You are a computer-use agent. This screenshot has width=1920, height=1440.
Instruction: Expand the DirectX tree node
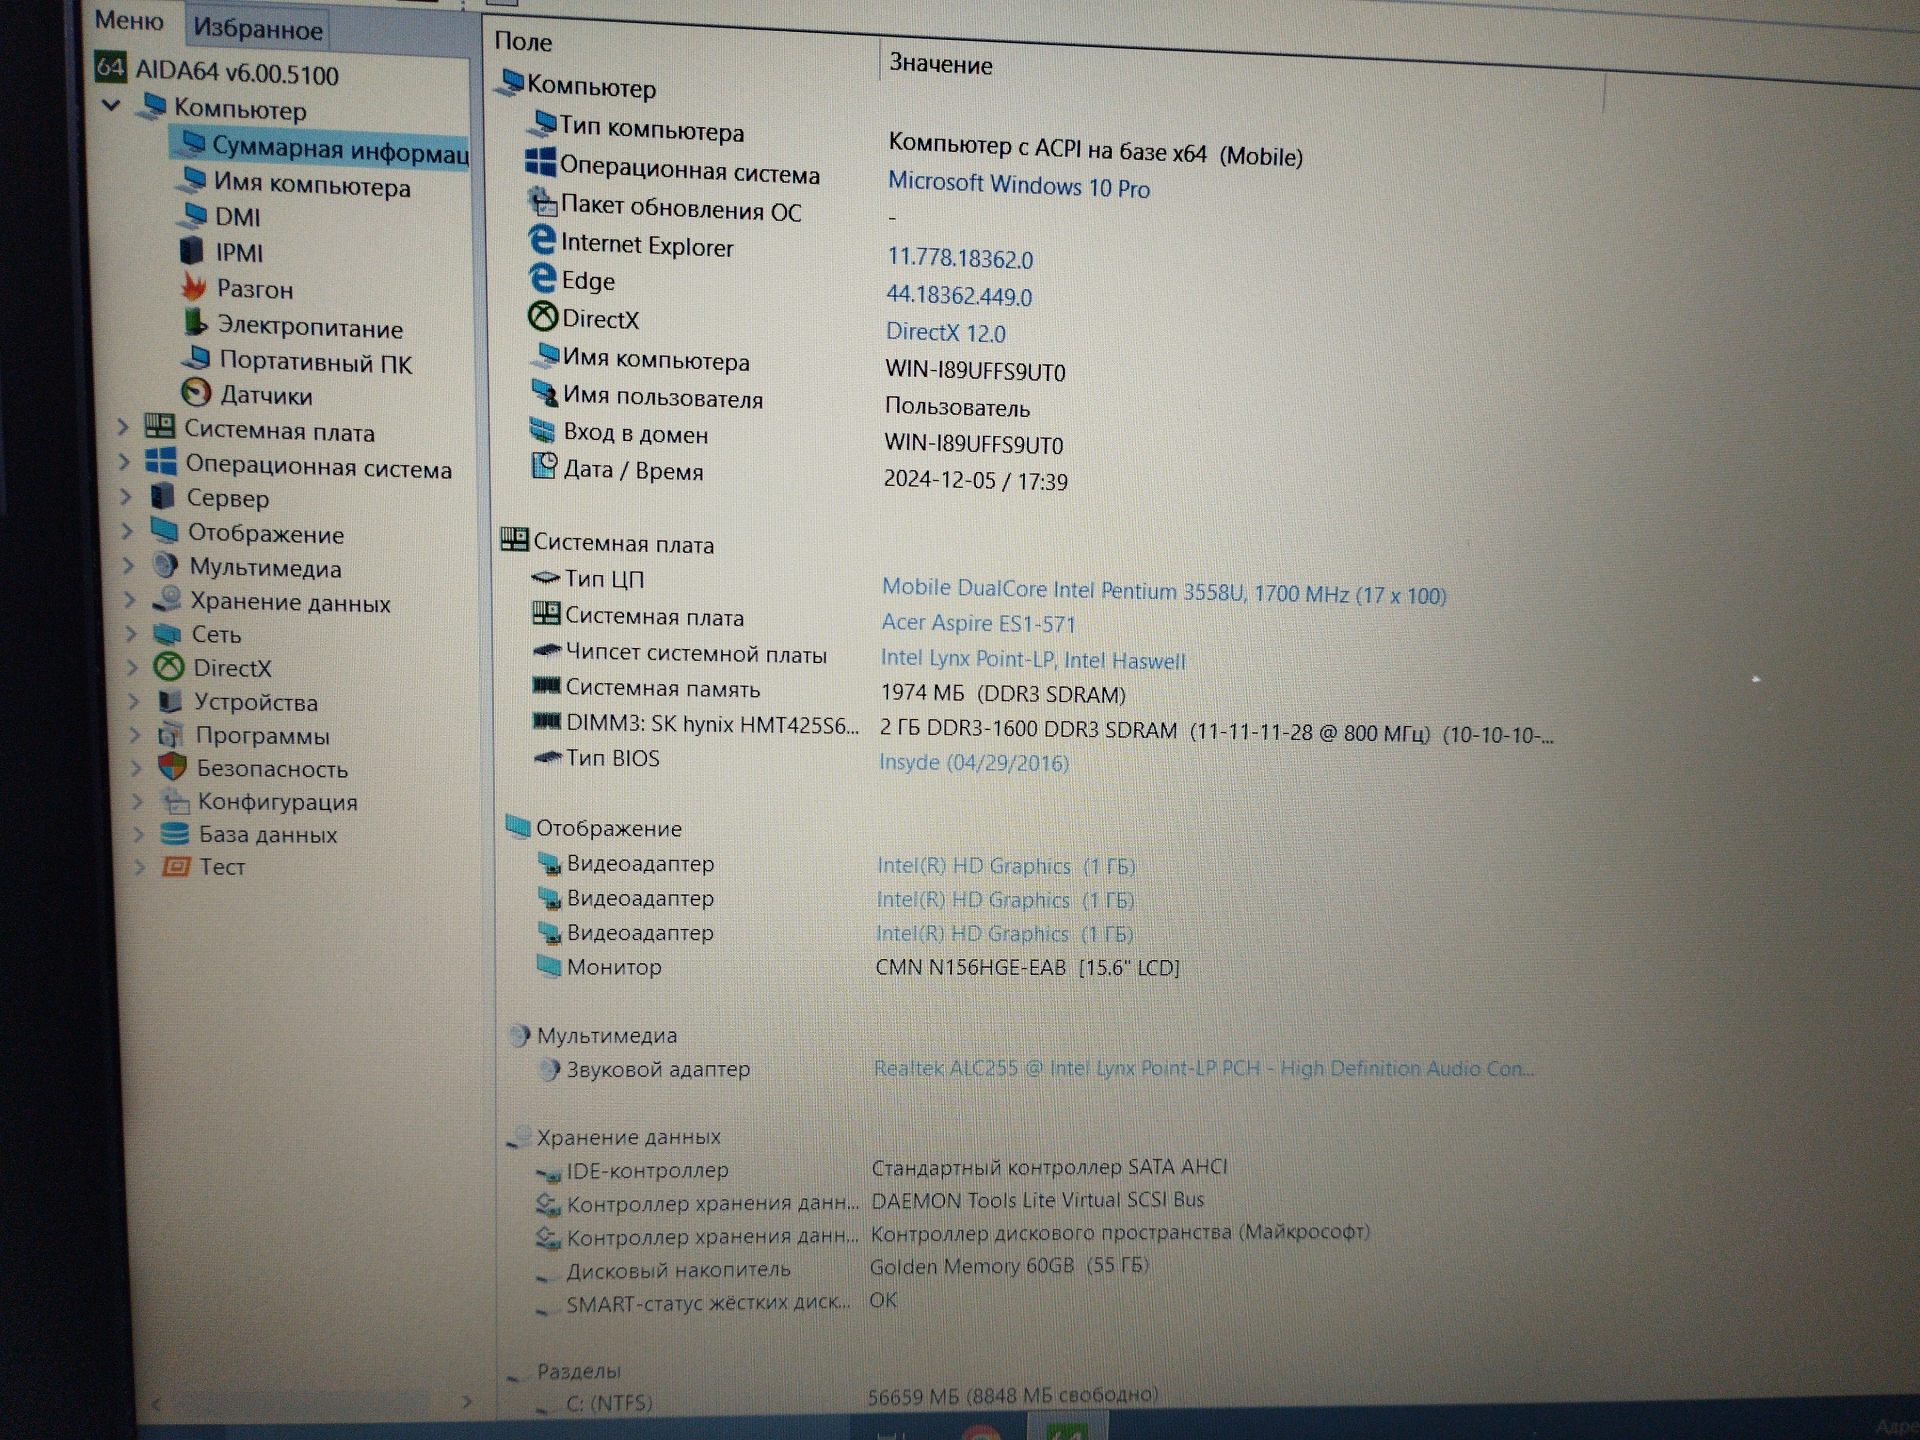(x=132, y=667)
